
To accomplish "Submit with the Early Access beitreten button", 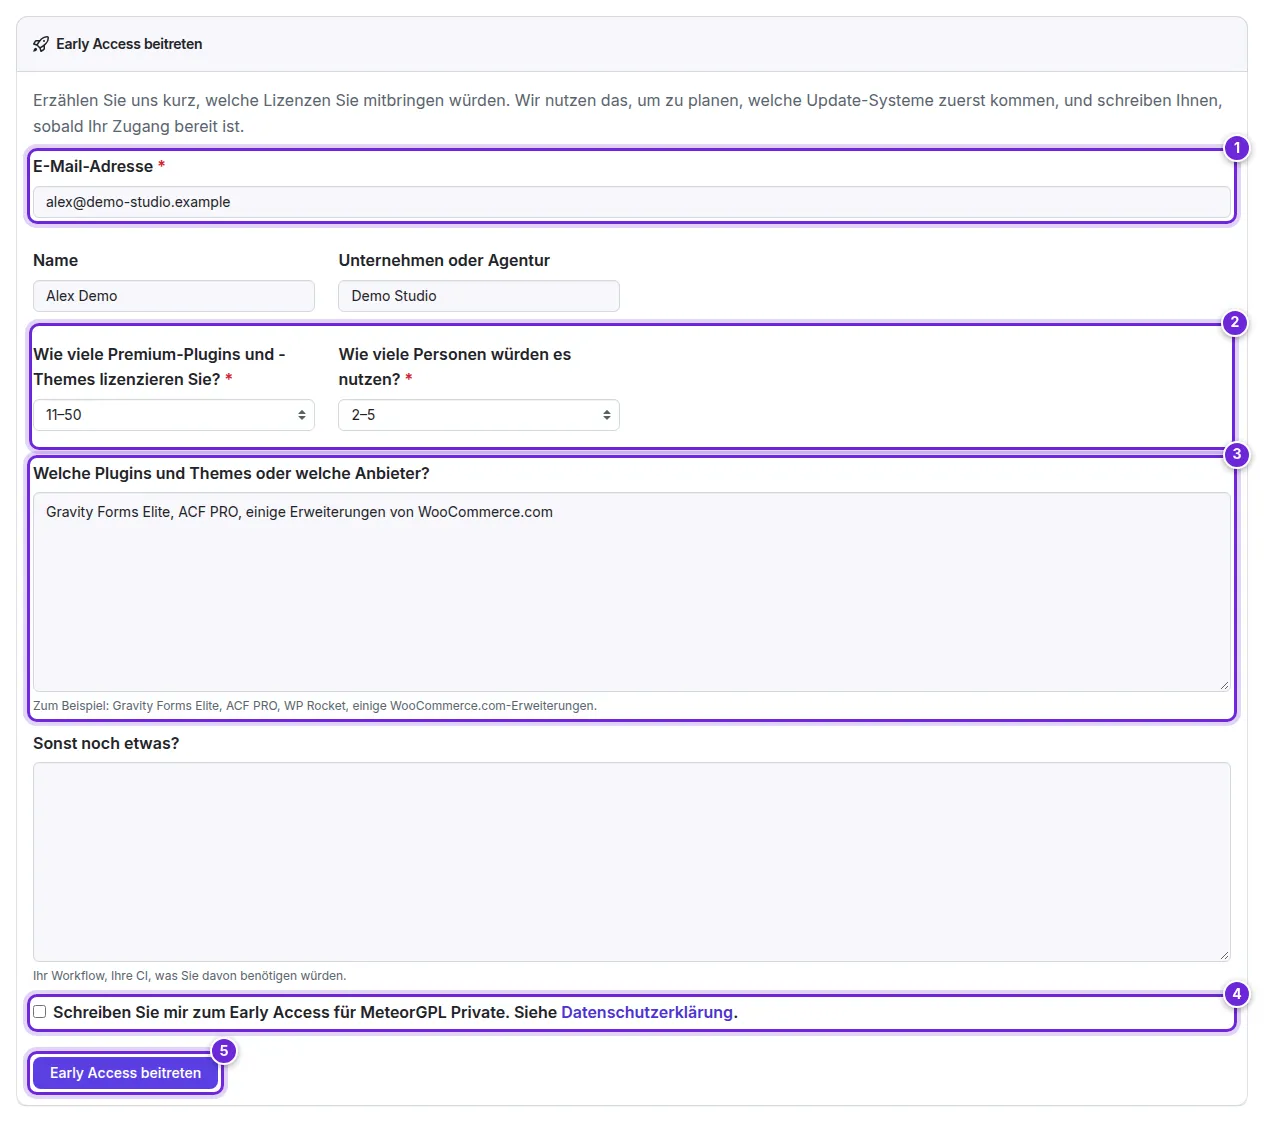I will pos(126,1073).
